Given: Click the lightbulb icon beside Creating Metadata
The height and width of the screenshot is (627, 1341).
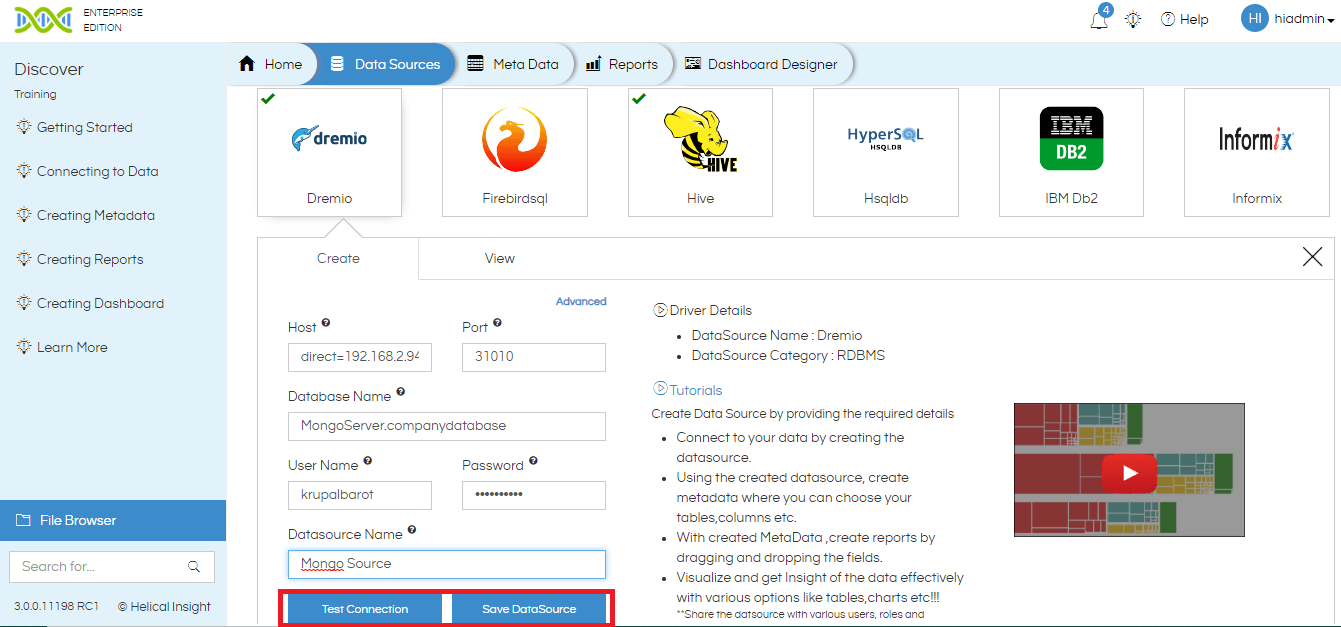Looking at the screenshot, I should click(x=24, y=215).
